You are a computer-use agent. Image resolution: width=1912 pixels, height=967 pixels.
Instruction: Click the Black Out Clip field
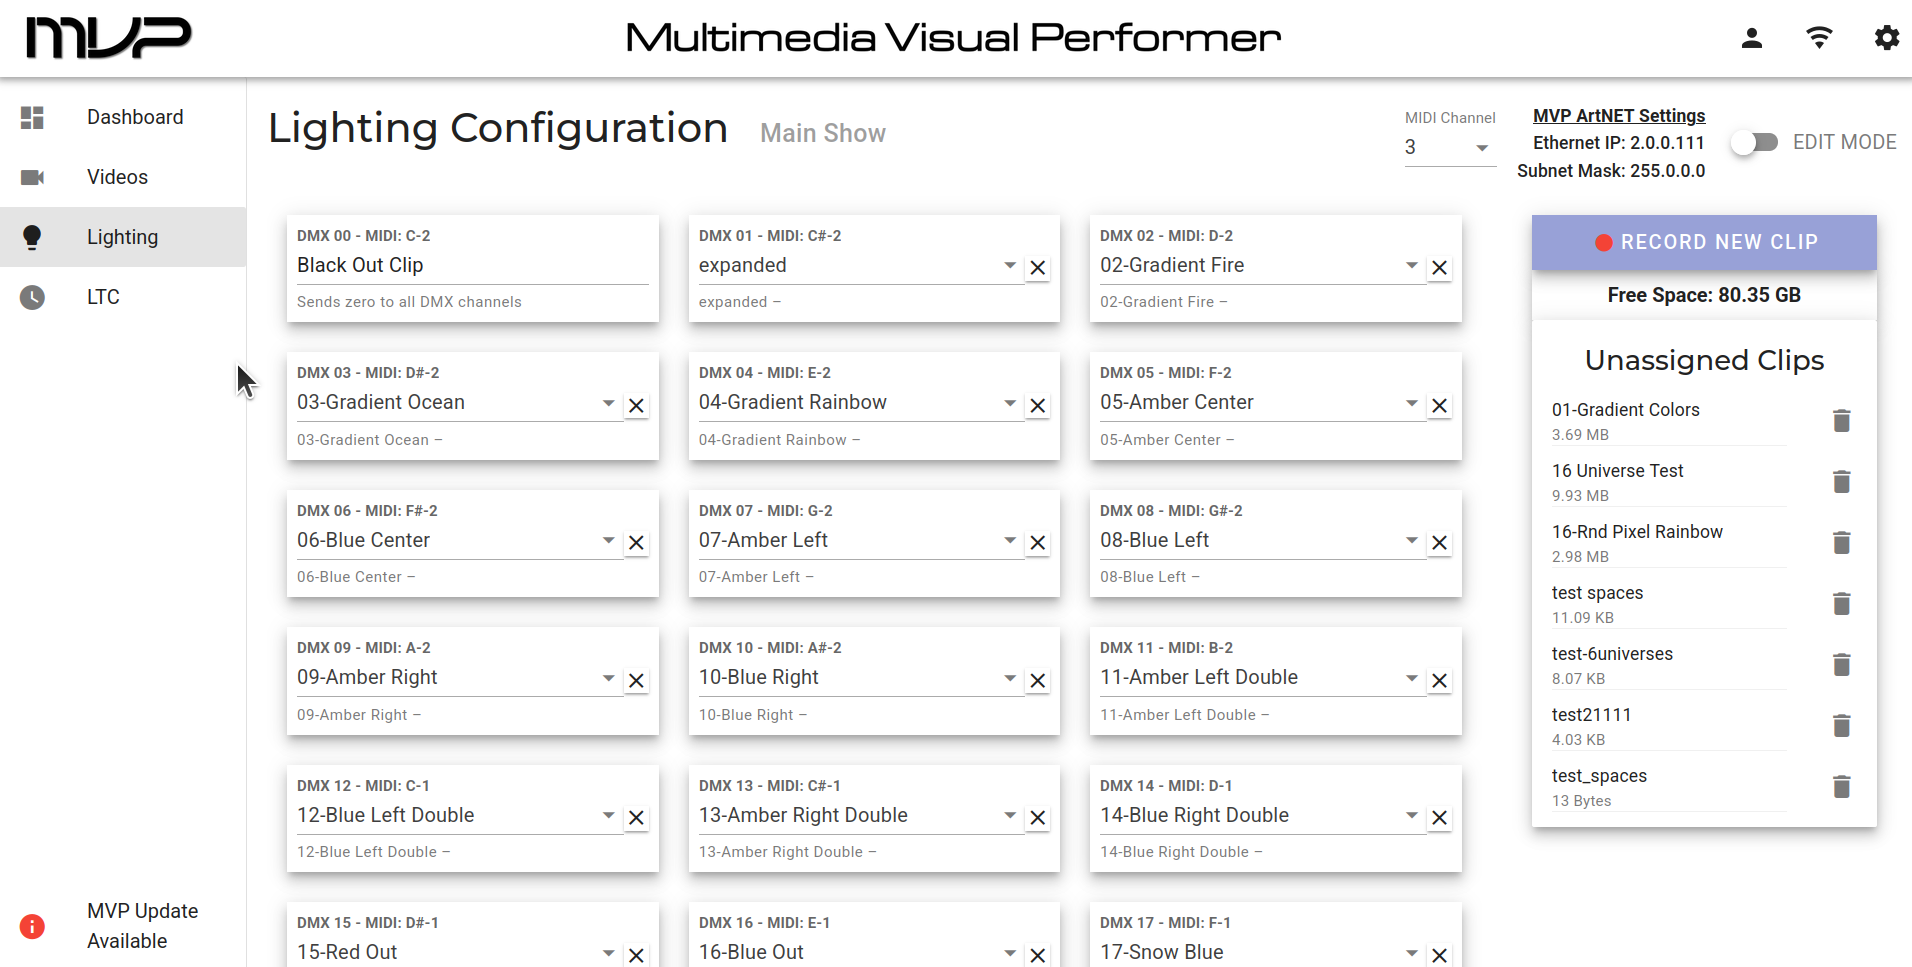pyautogui.click(x=472, y=265)
